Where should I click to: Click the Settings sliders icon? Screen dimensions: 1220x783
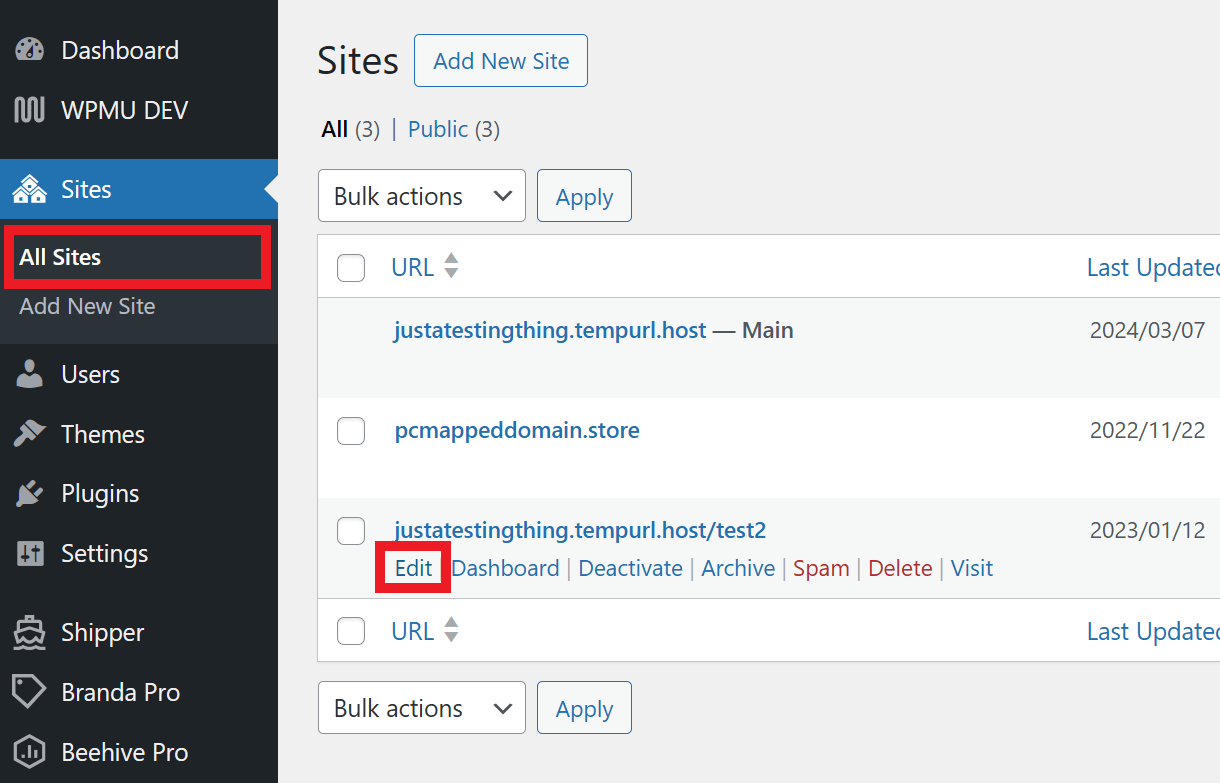coord(30,553)
